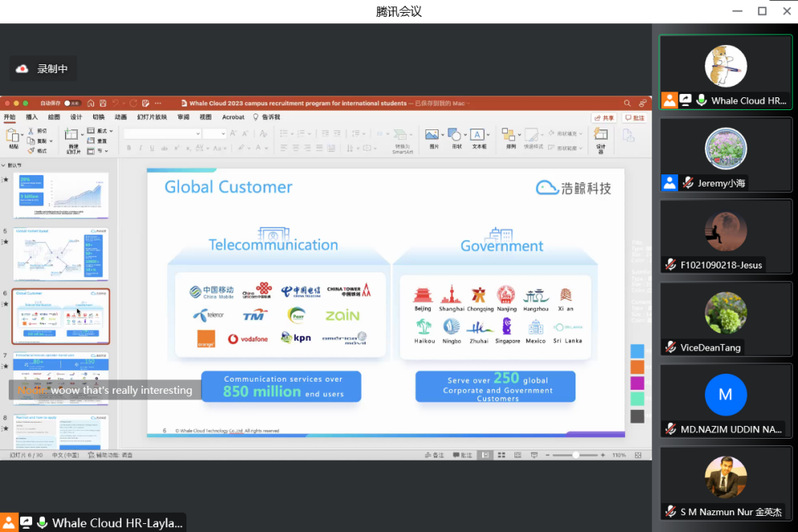The width and height of the screenshot is (798, 532).
Task: Click the search magnifier in PowerPoint title bar
Action: 627,103
